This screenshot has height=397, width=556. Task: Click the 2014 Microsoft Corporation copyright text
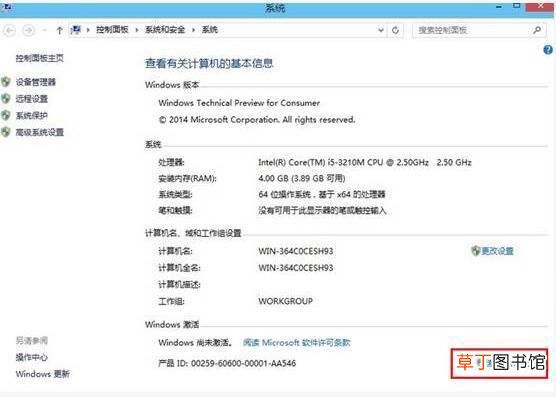pyautogui.click(x=257, y=120)
